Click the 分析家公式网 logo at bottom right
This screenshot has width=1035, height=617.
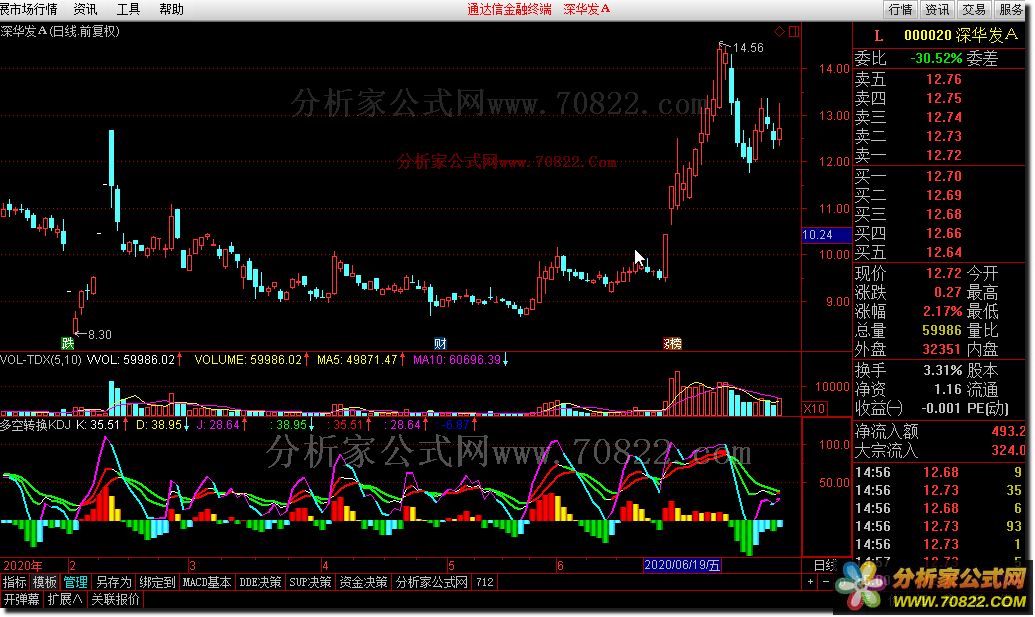[x=933, y=587]
